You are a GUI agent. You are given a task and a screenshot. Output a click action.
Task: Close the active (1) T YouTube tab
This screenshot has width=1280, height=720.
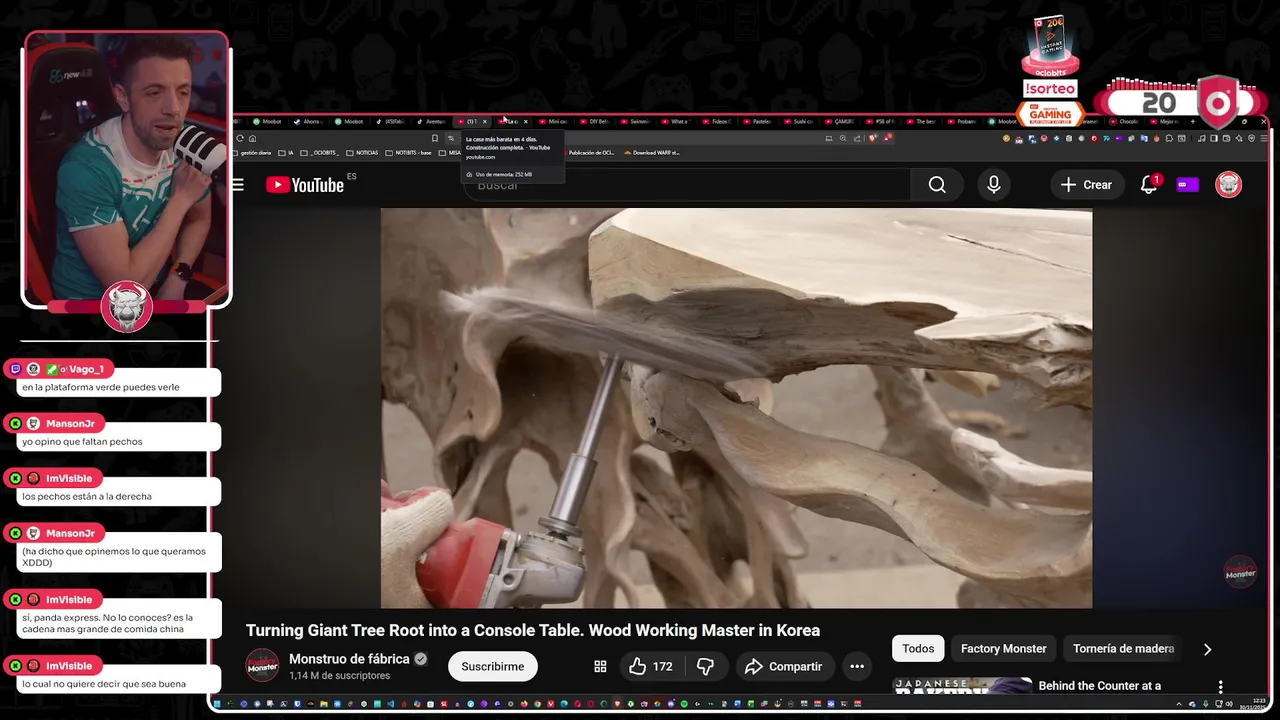485,122
